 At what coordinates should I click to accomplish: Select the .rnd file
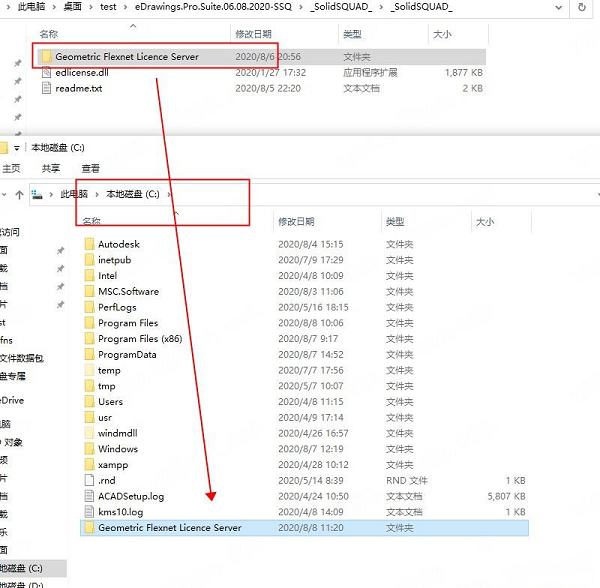pos(106,480)
